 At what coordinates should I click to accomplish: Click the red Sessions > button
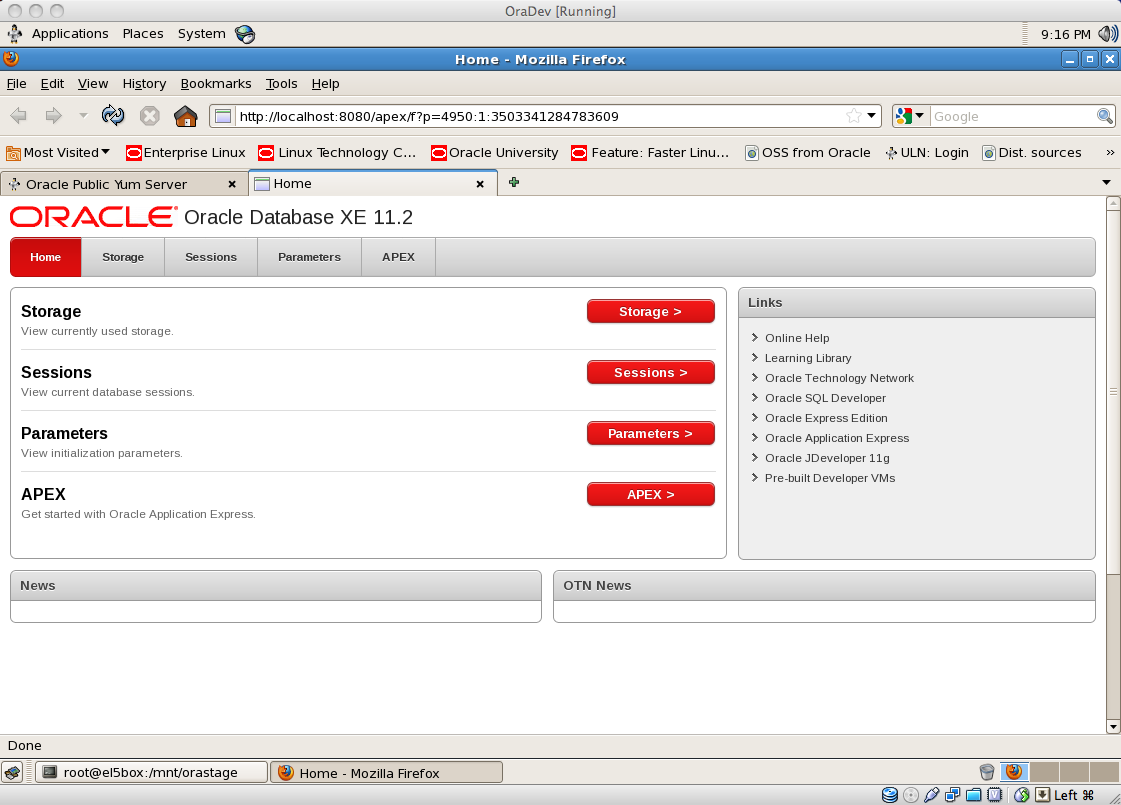click(x=651, y=372)
